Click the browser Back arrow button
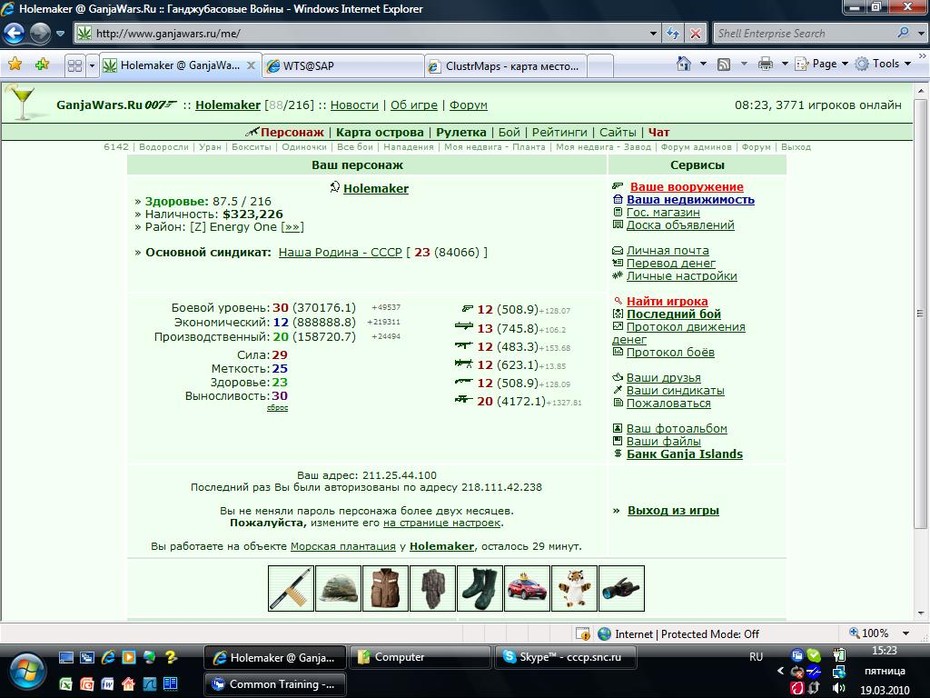Image resolution: width=930 pixels, height=698 pixels. pyautogui.click(x=14, y=33)
